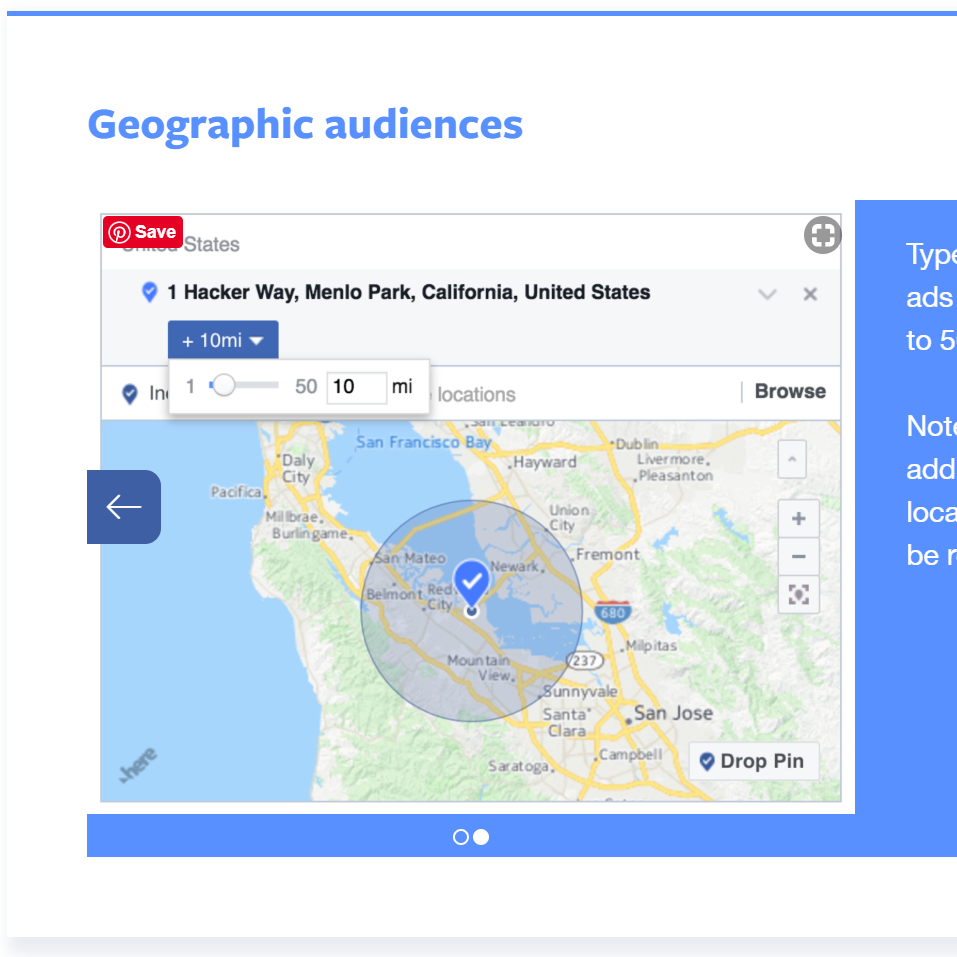This screenshot has width=957, height=957.
Task: Click the Milpitas map label
Action: tap(651, 645)
